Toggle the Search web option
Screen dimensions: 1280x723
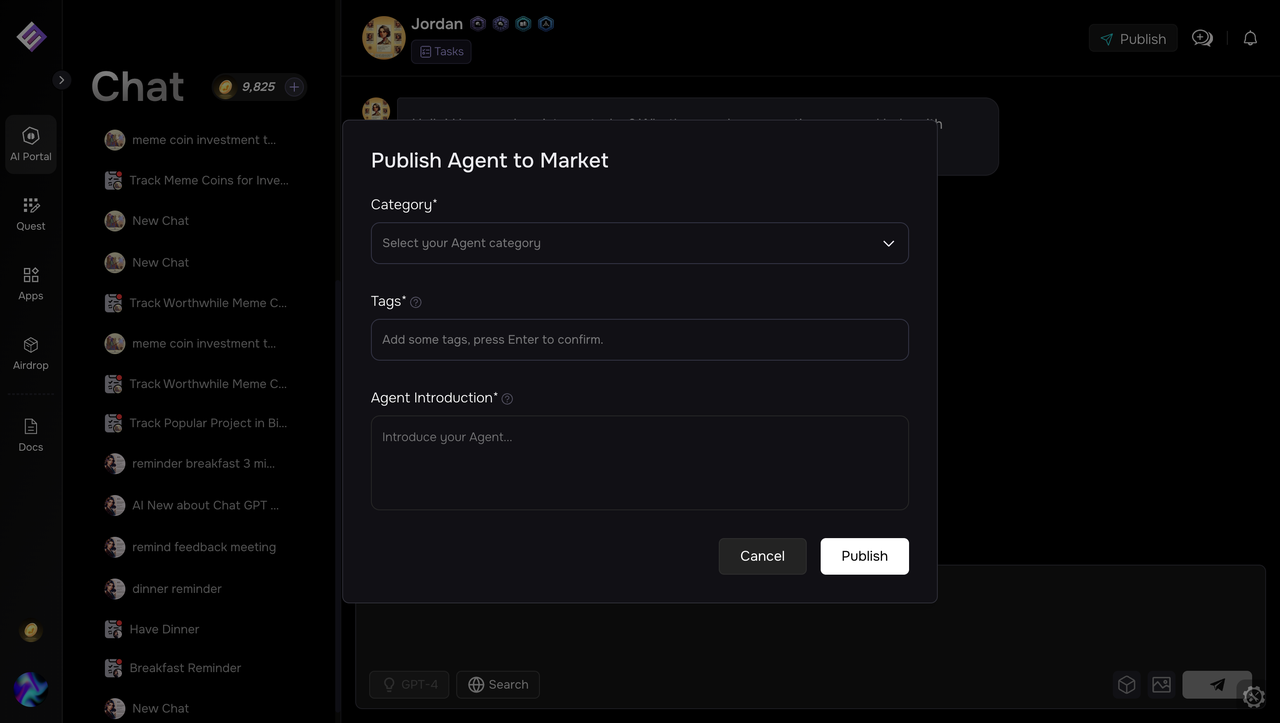pos(498,684)
